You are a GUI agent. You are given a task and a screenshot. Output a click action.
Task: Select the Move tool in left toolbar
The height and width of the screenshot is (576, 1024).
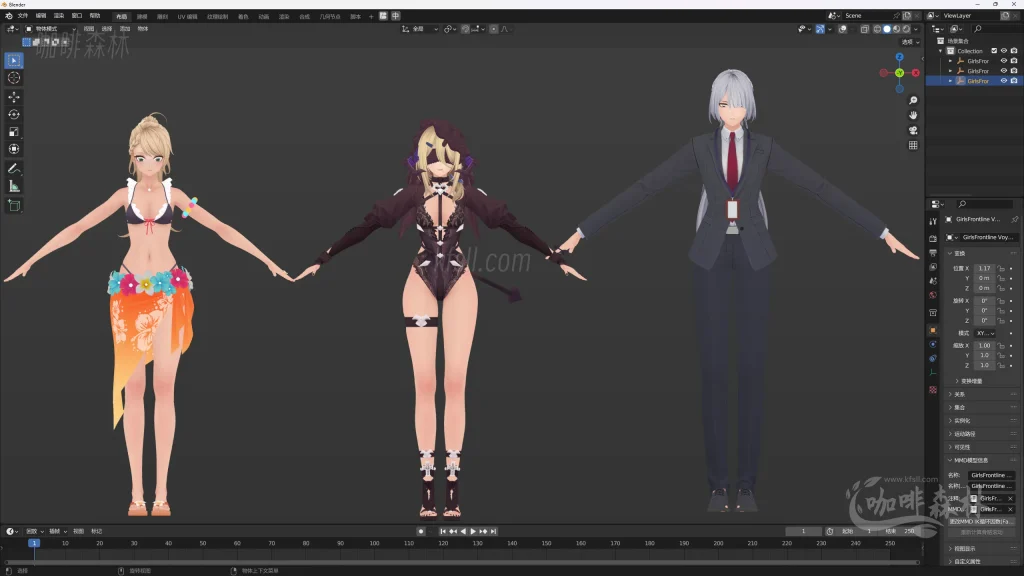[x=14, y=97]
